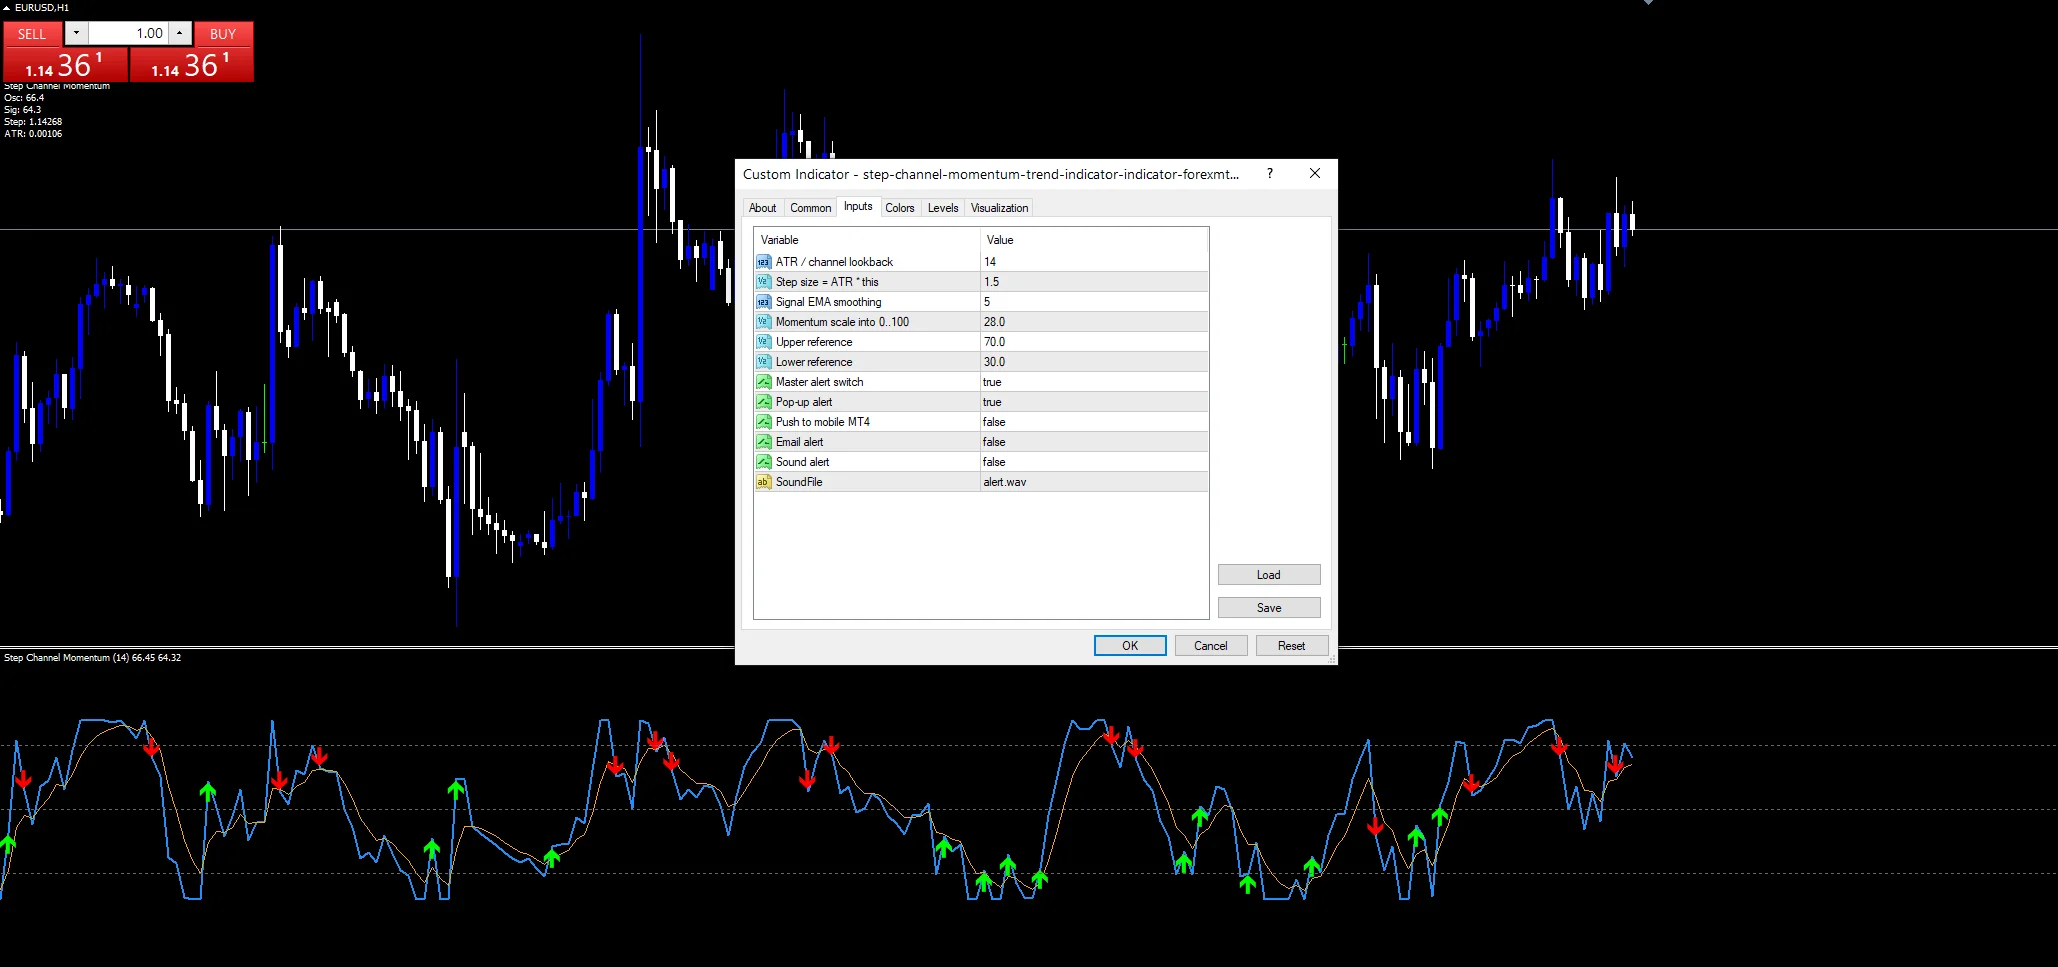Select the alert.wav SoundFile value
The height and width of the screenshot is (967, 2058).
tap(1094, 482)
